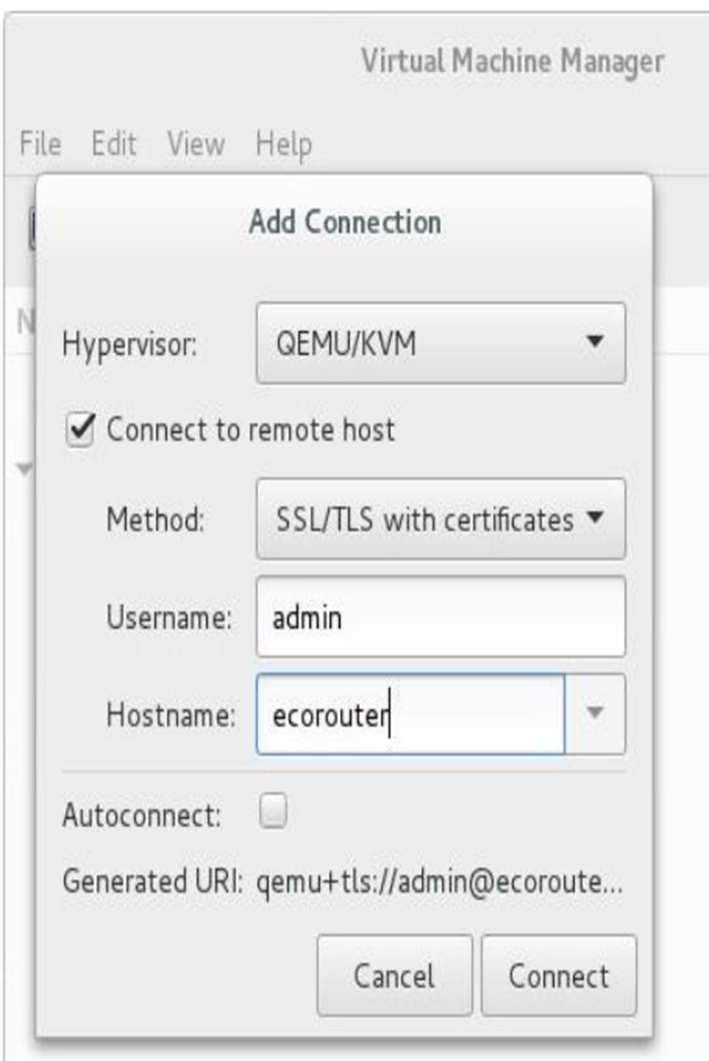
Task: Click the Username field containing admin
Action: click(x=440, y=616)
